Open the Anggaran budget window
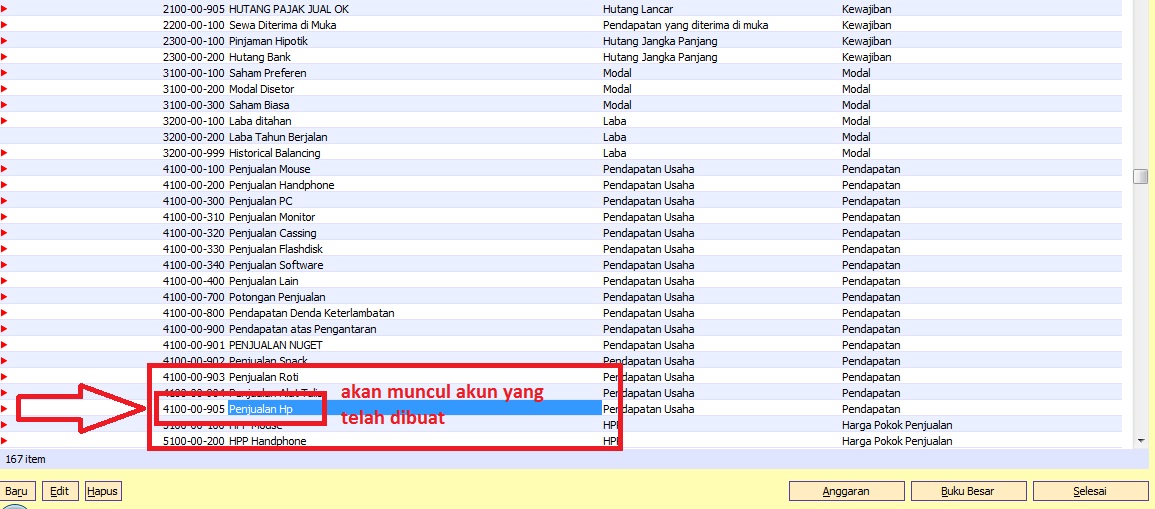 845,491
